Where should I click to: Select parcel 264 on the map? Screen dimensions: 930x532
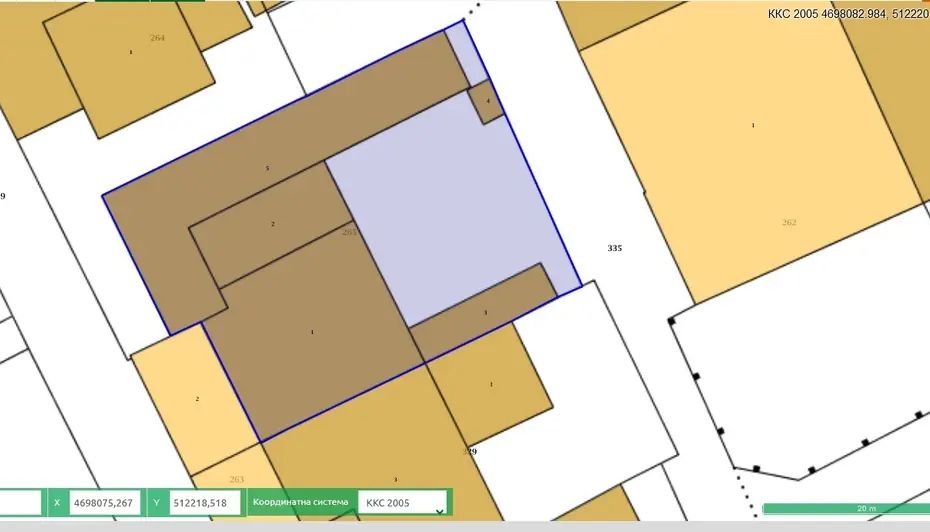tap(157, 38)
